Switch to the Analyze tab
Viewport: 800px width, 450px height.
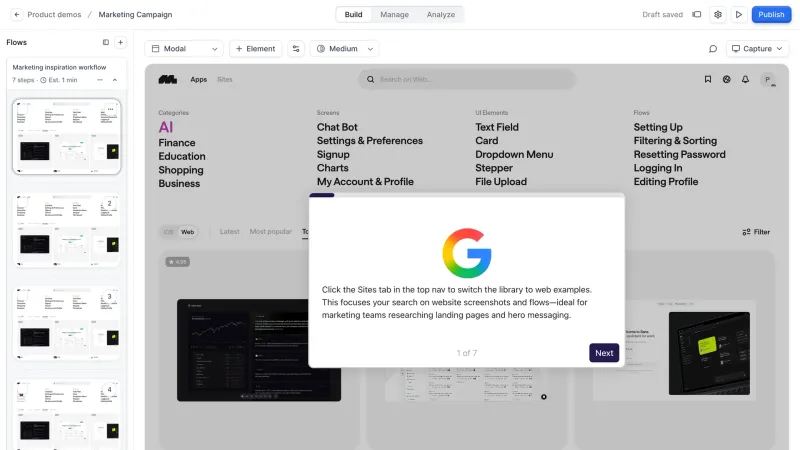coord(441,14)
